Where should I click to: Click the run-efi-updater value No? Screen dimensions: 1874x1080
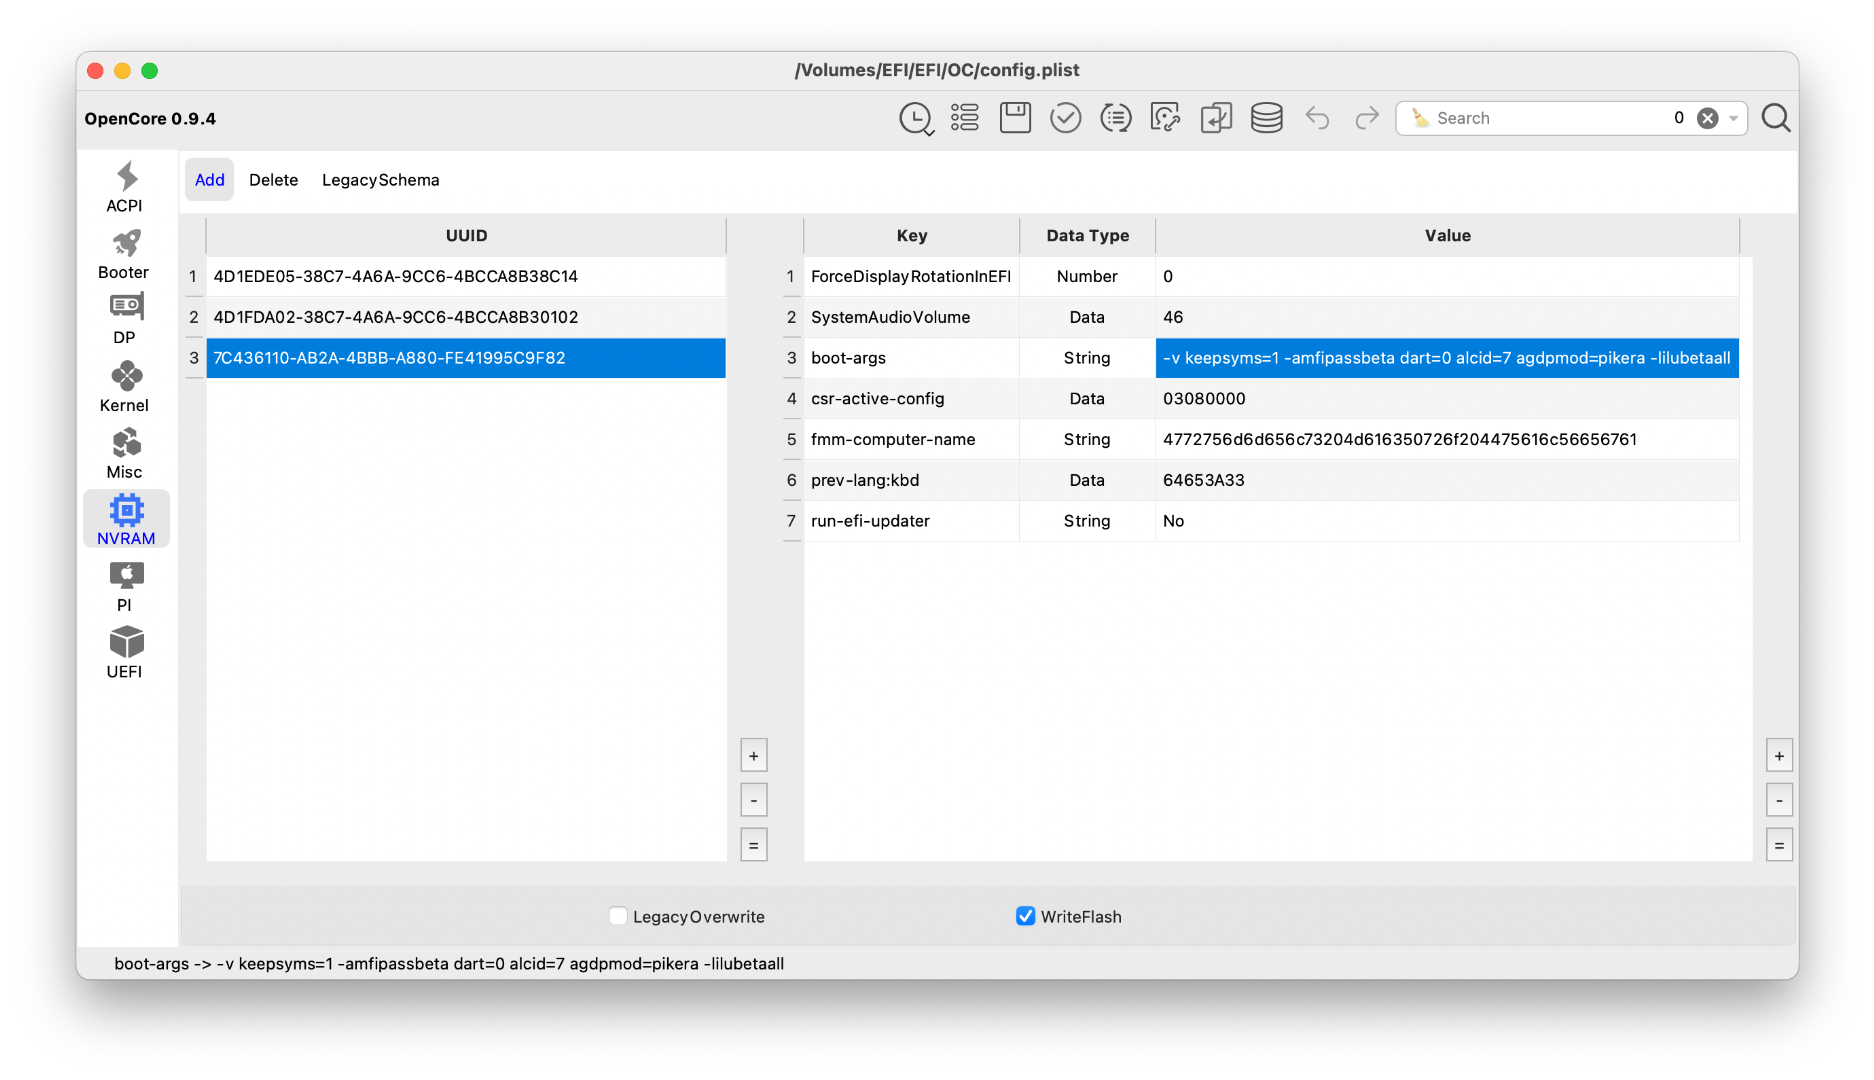click(1448, 521)
